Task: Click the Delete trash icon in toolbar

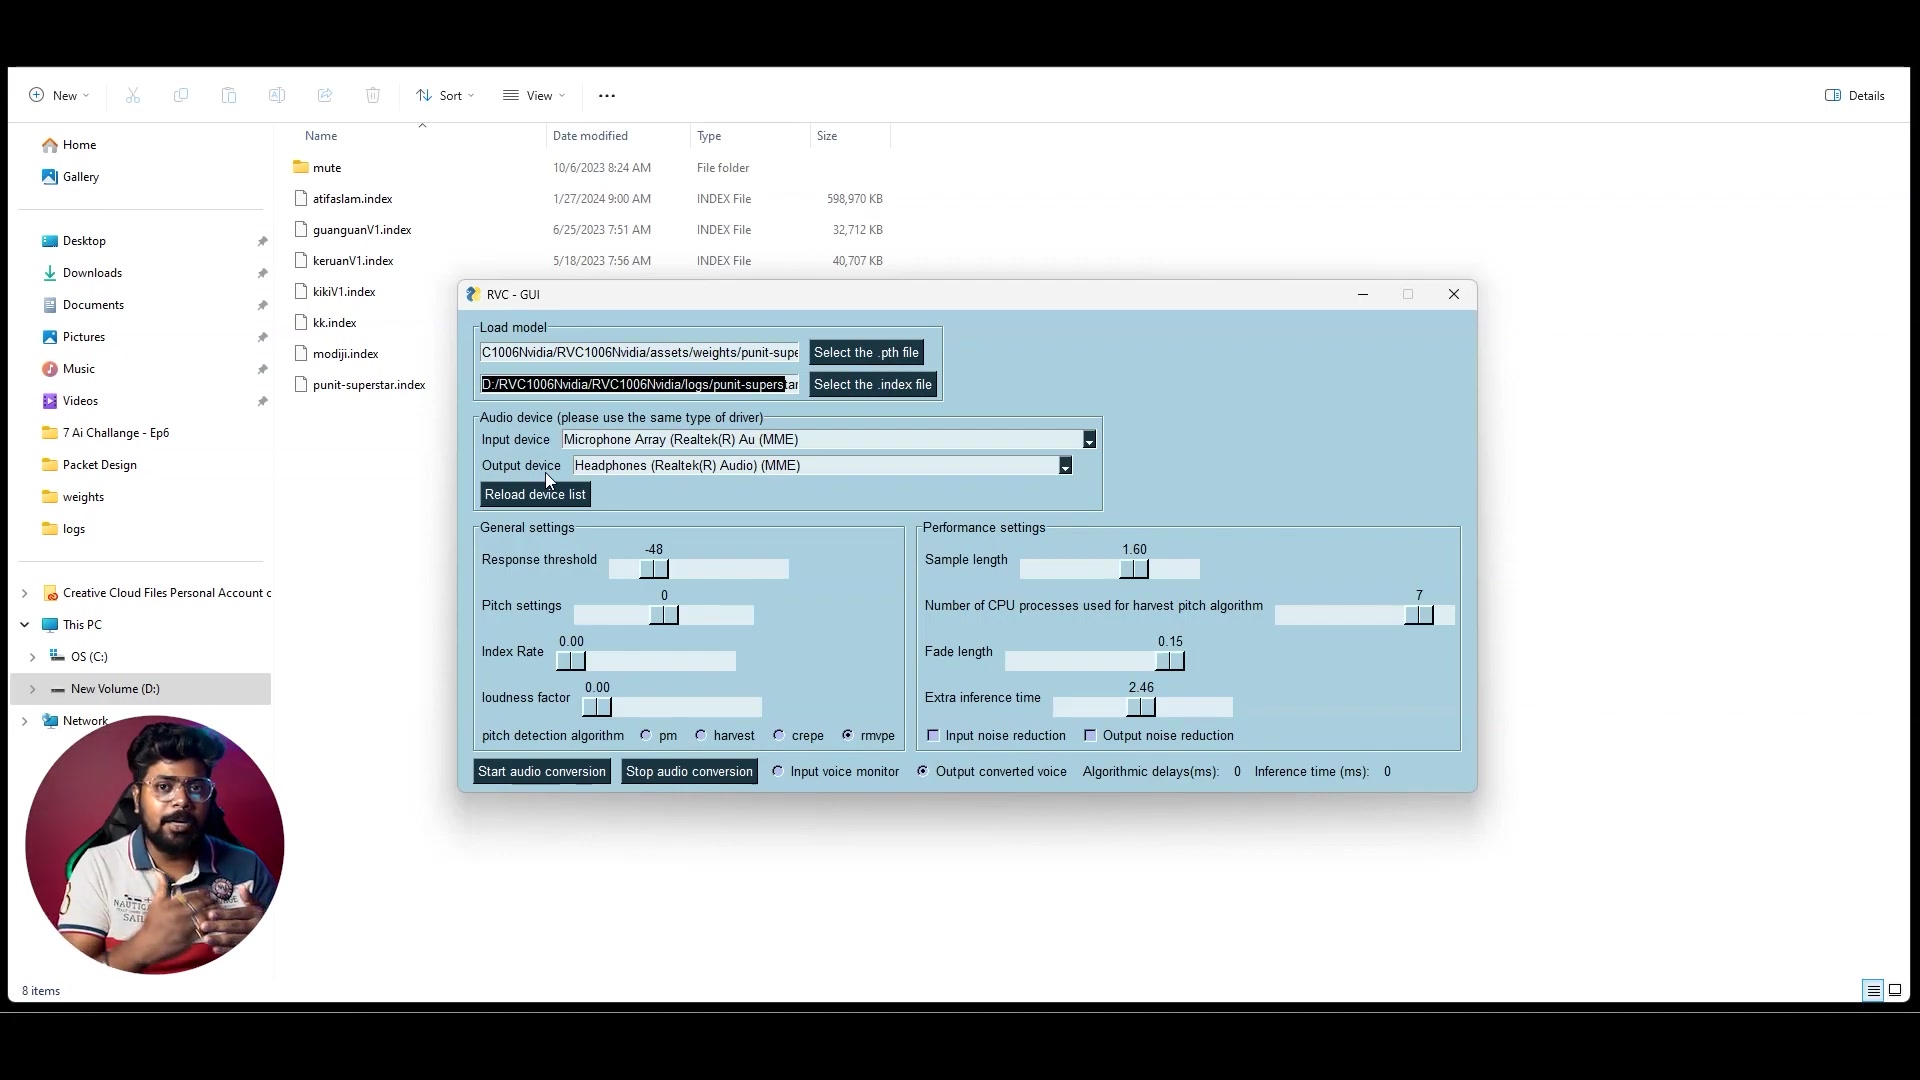Action: [373, 96]
